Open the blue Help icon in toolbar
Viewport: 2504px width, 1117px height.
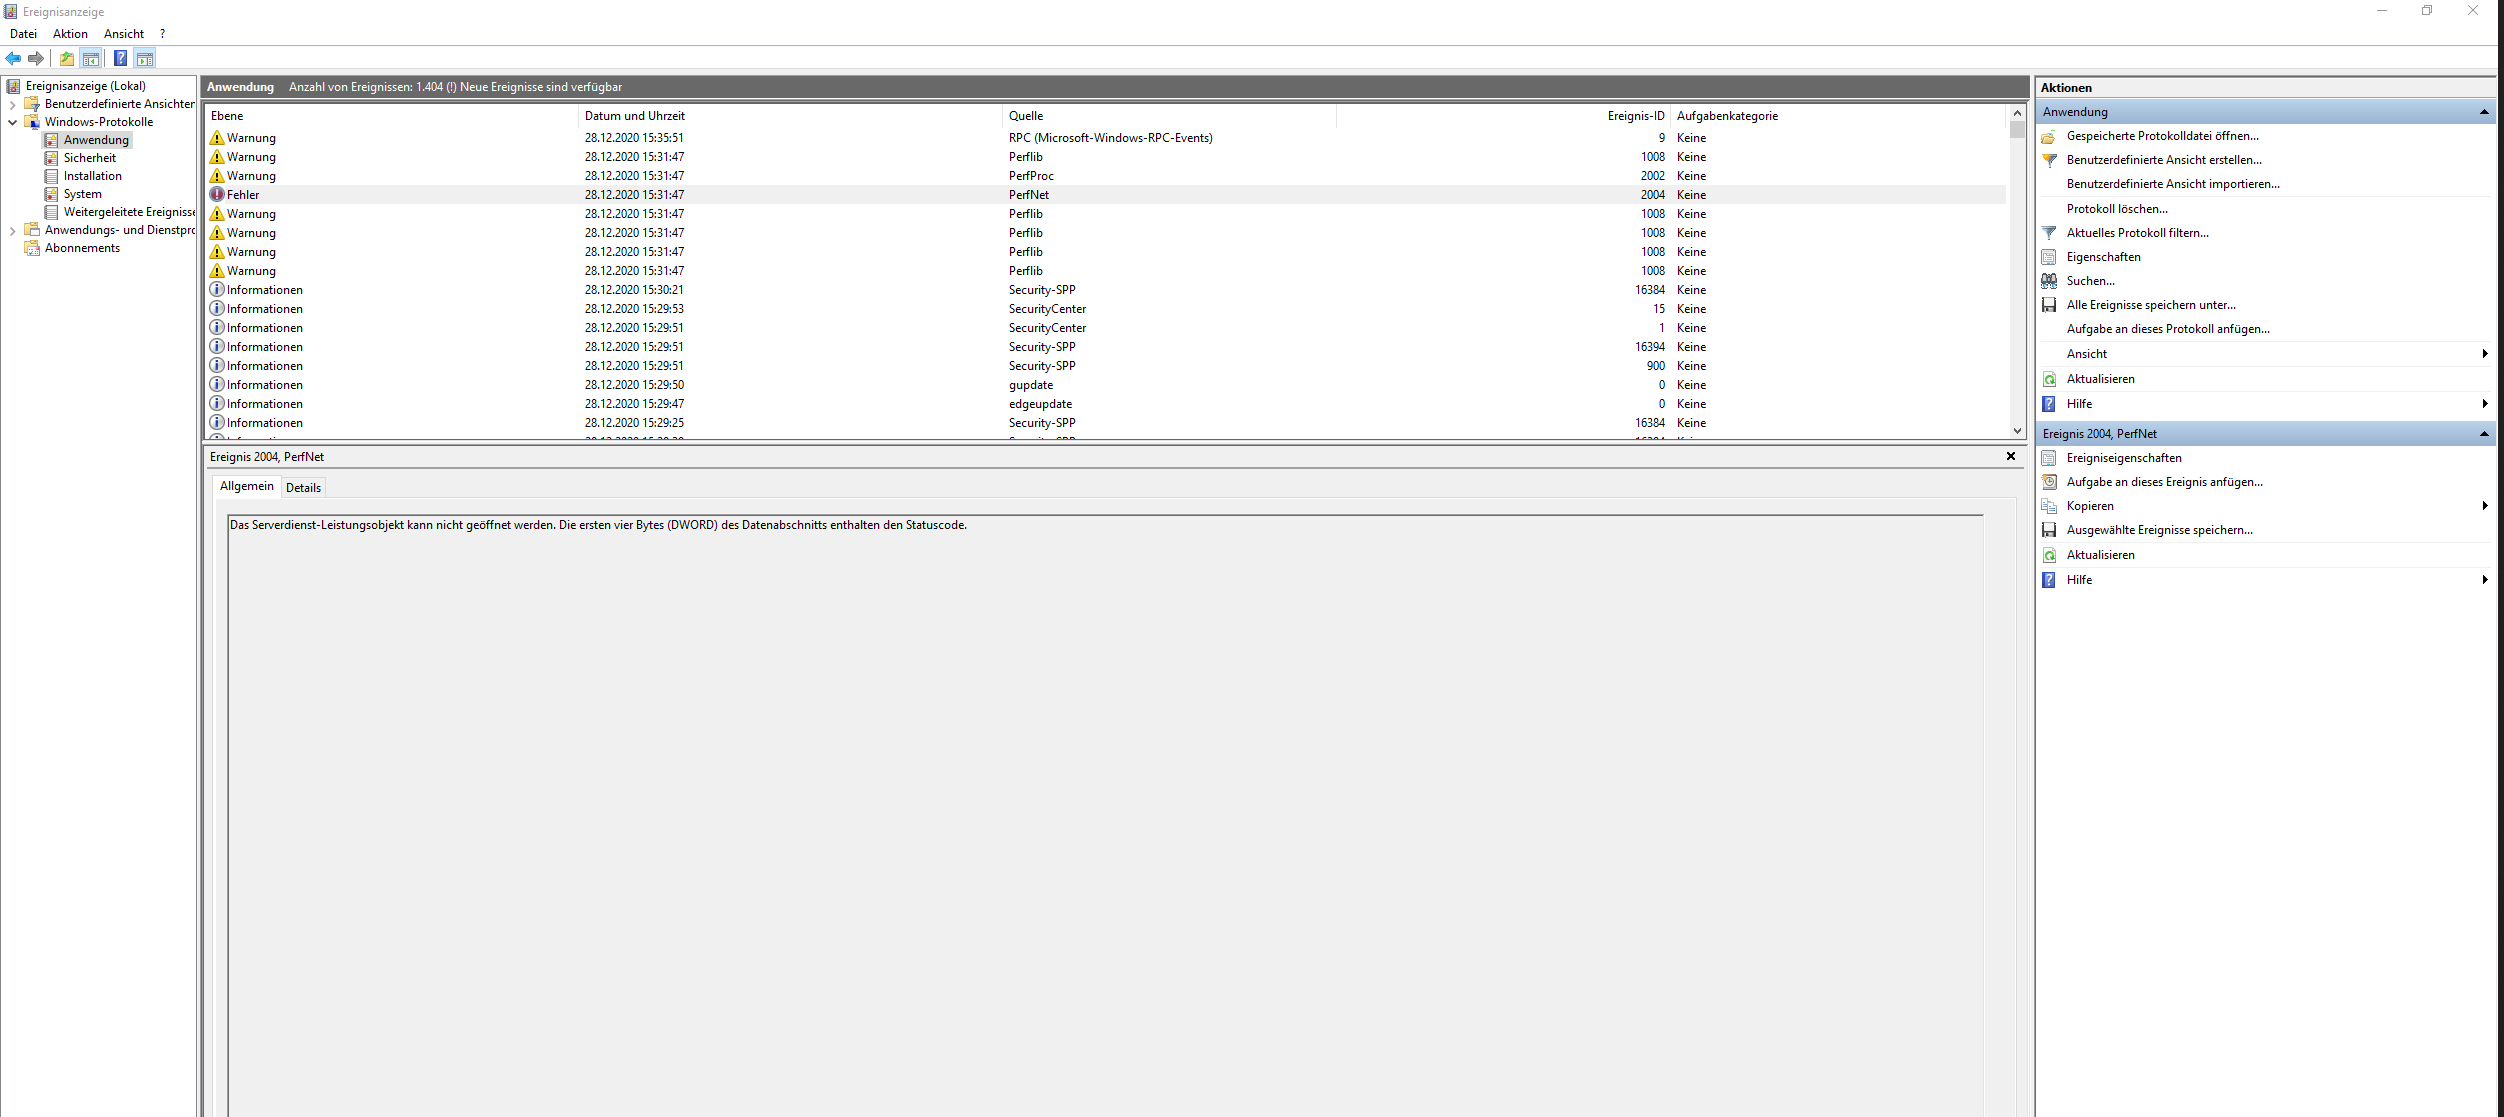click(x=120, y=58)
